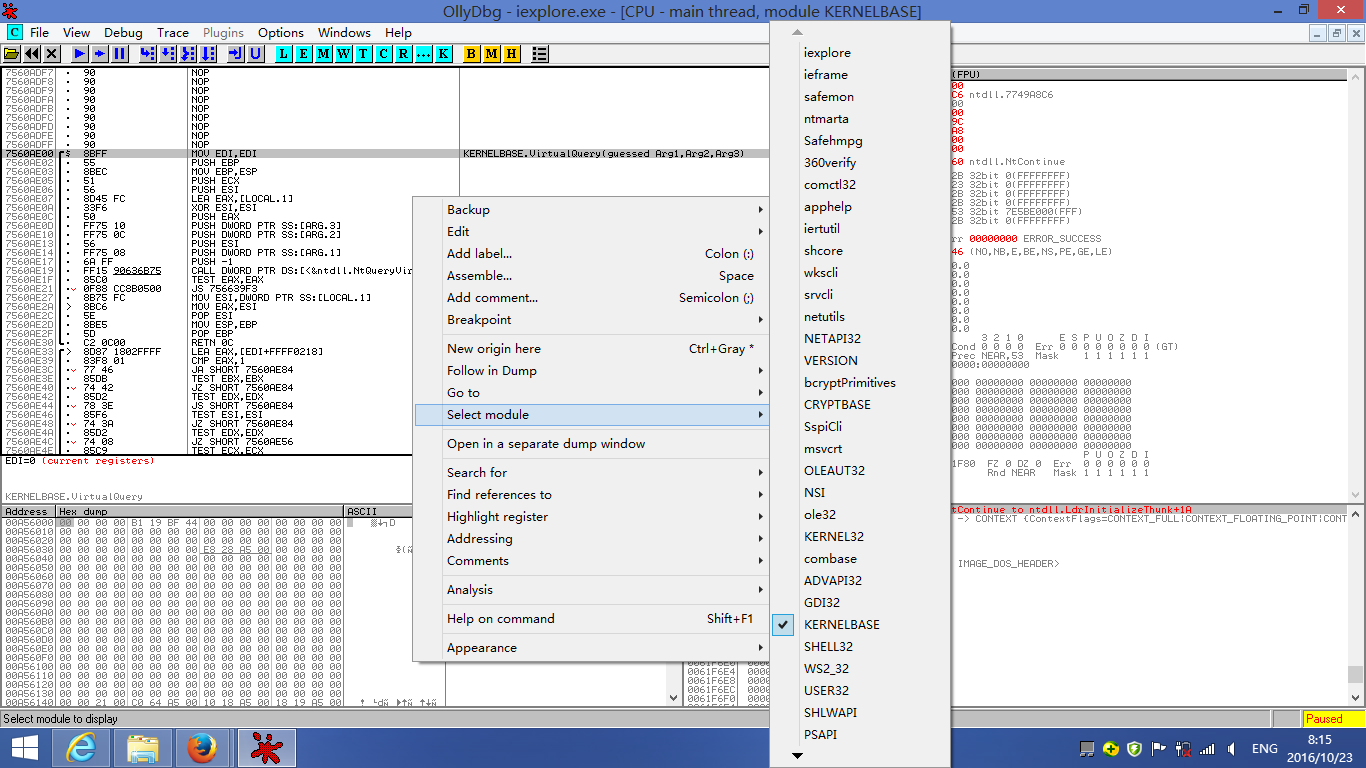Expand the Follow in Dump submenu

point(592,371)
